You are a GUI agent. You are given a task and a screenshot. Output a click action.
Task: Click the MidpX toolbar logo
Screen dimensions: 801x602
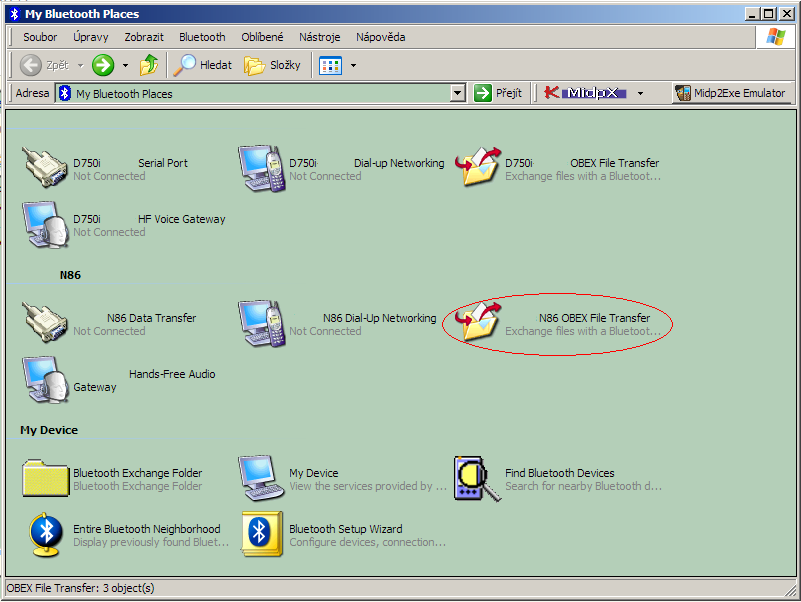pos(586,93)
